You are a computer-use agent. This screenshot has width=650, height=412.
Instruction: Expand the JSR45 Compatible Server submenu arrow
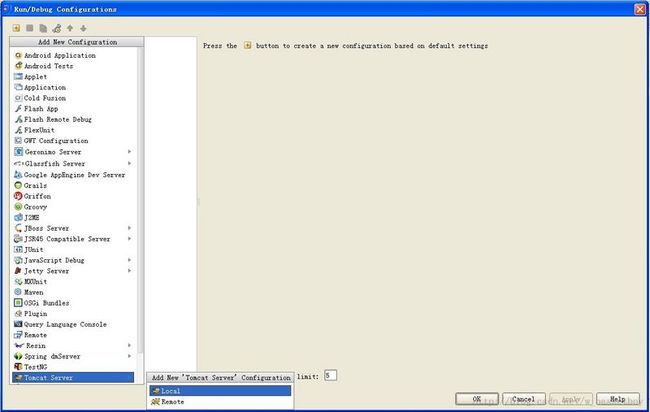click(x=129, y=239)
